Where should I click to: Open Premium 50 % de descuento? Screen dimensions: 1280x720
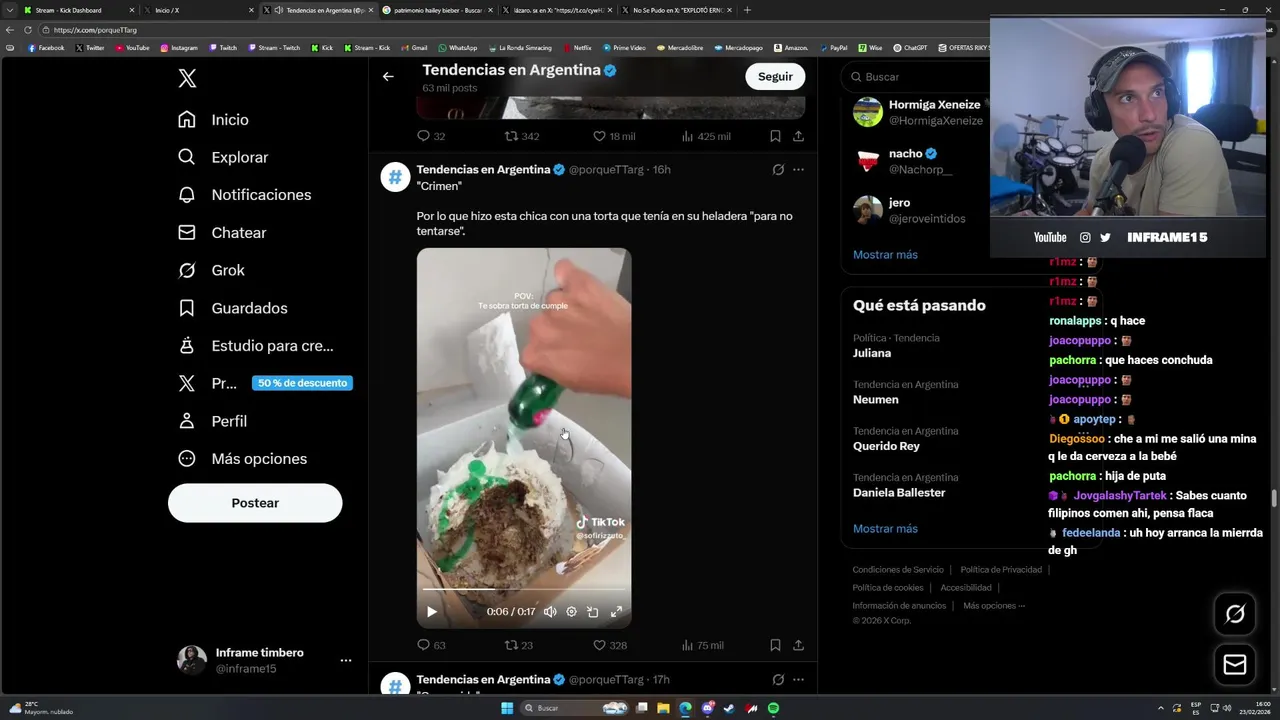pos(264,383)
